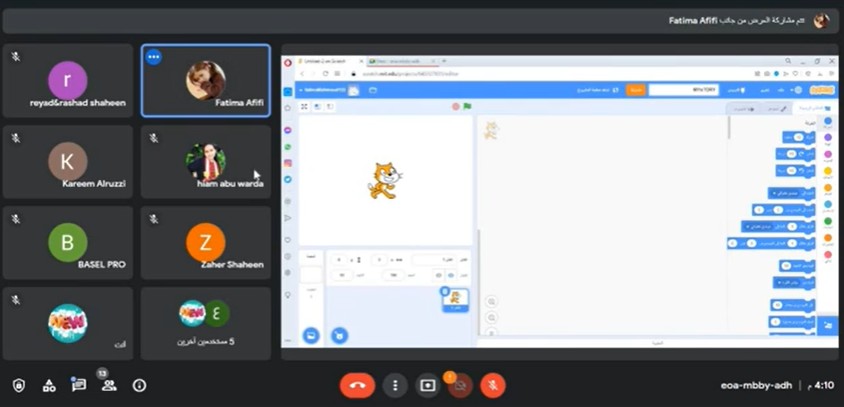
Task: Show the participants list icon
Action: pos(109,385)
